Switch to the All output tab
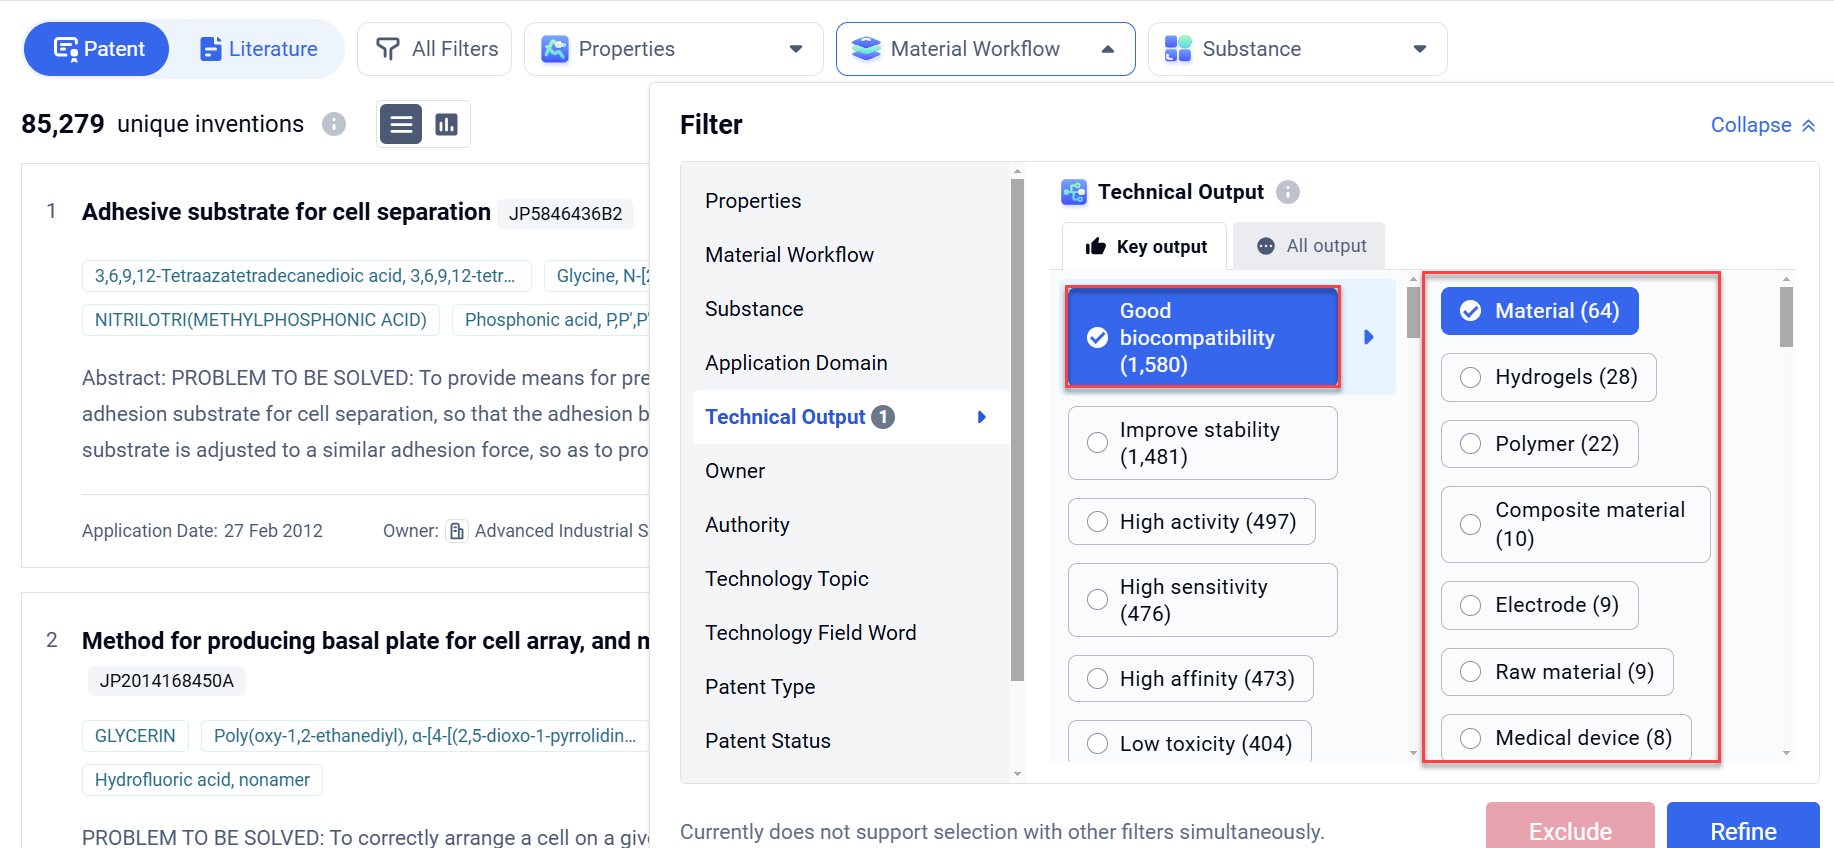1834x848 pixels. 1310,246
